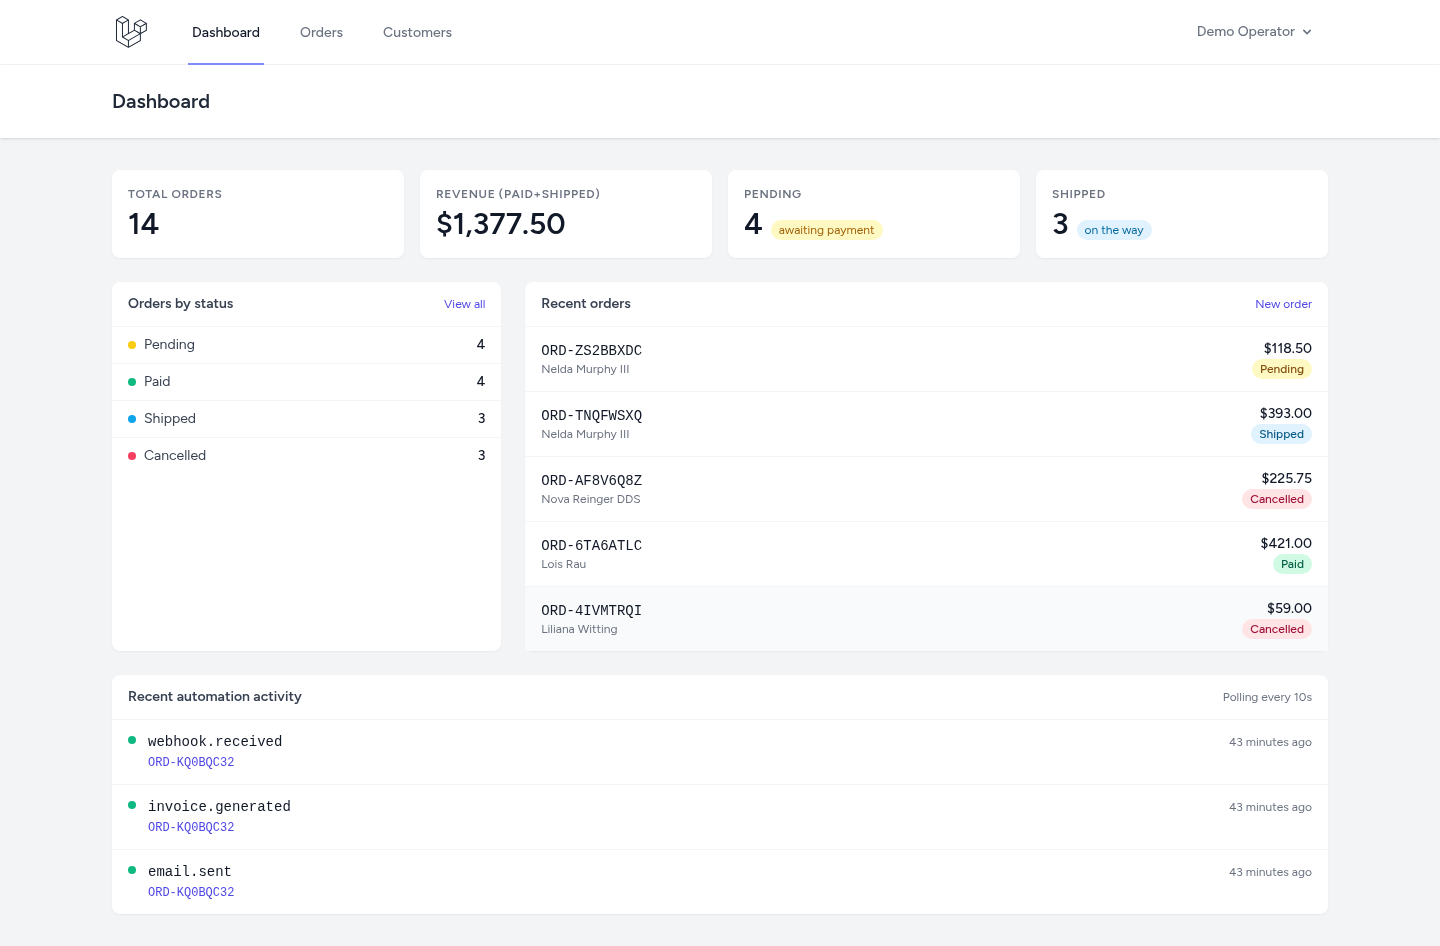Click the $393.00 order amount
This screenshot has height=946, width=1440.
pyautogui.click(x=1286, y=413)
